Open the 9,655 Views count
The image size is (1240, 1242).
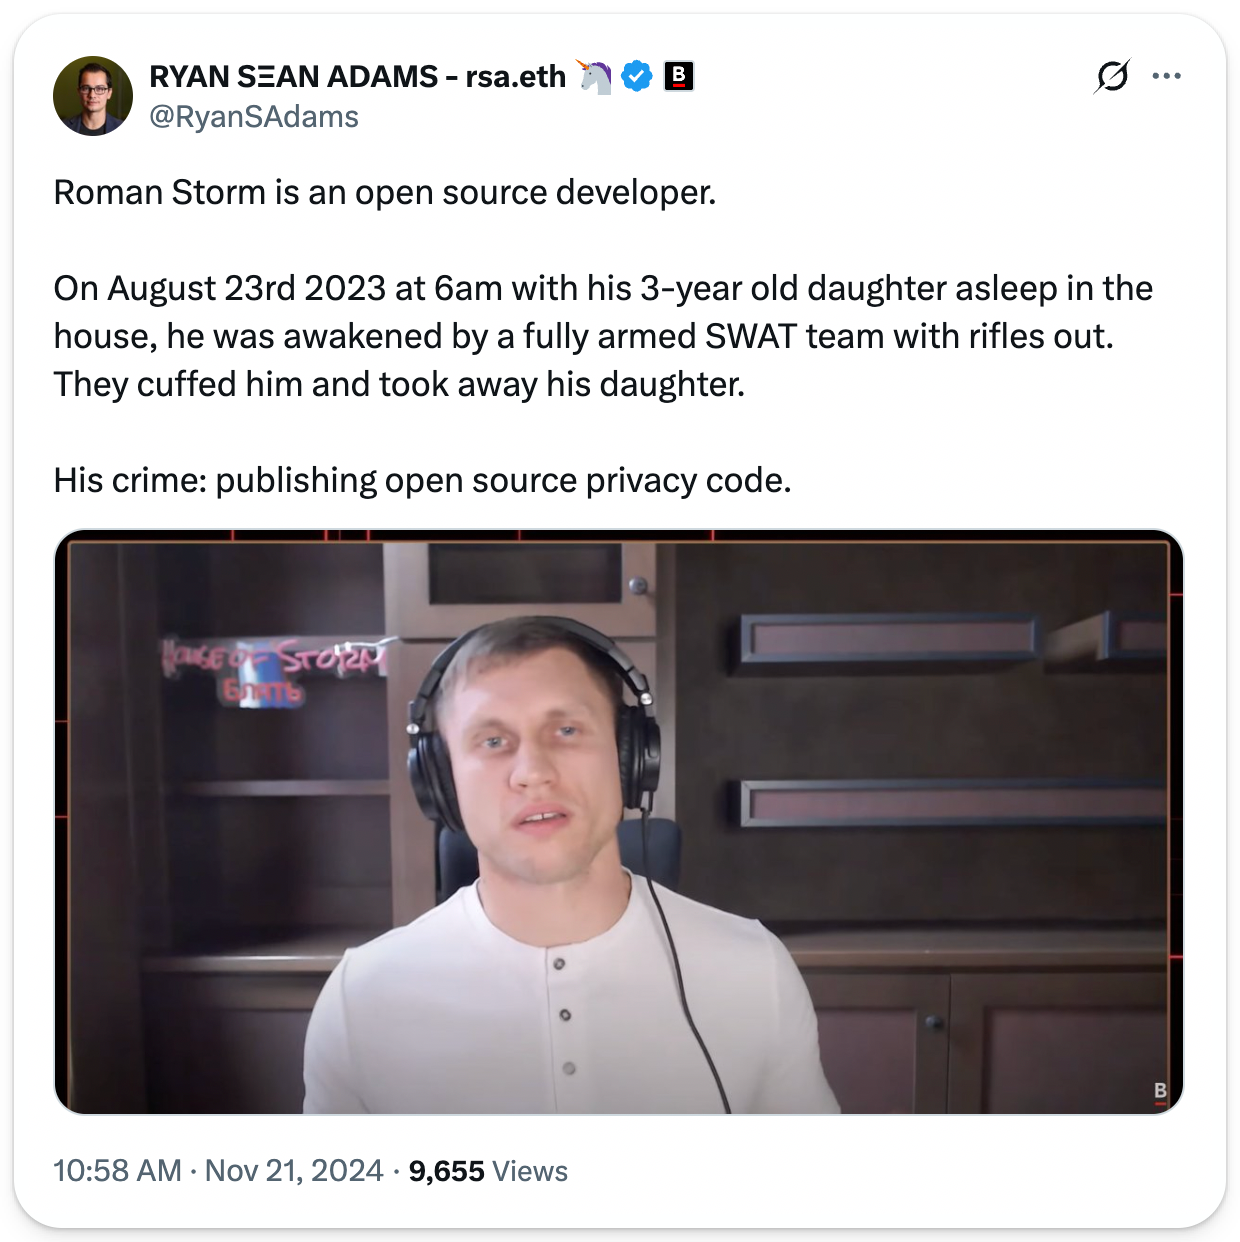[446, 1171]
